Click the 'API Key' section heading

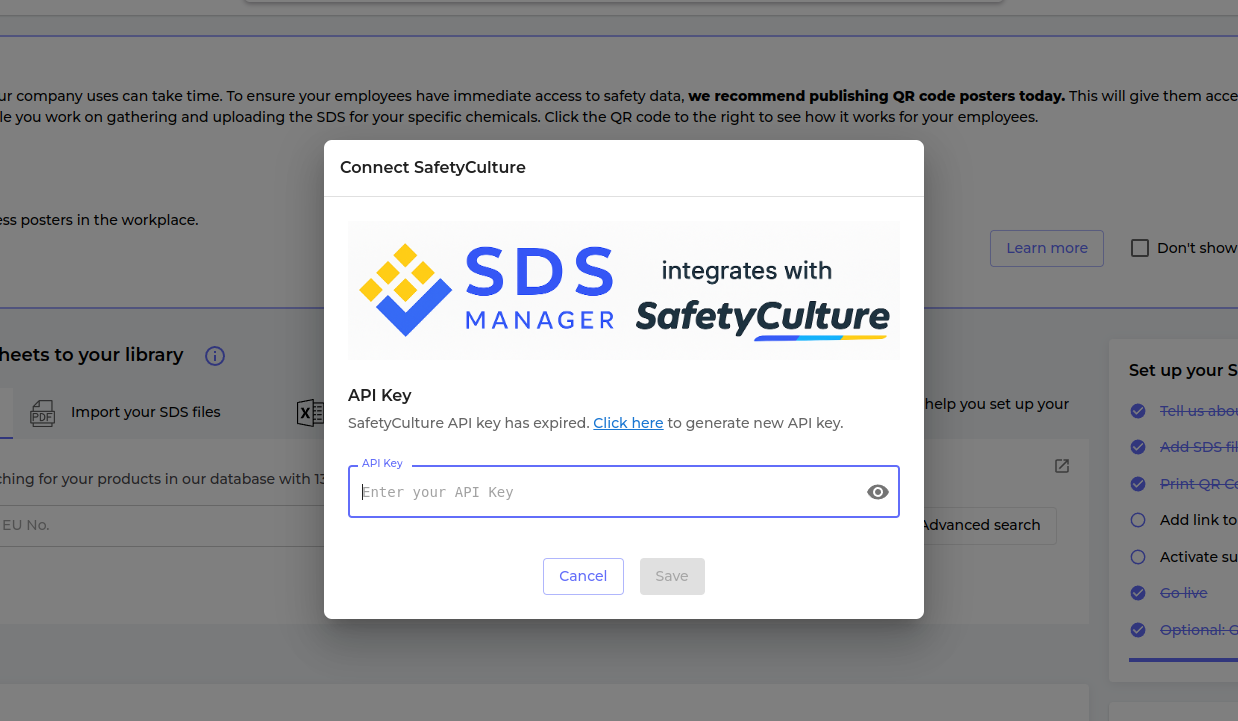(x=380, y=395)
